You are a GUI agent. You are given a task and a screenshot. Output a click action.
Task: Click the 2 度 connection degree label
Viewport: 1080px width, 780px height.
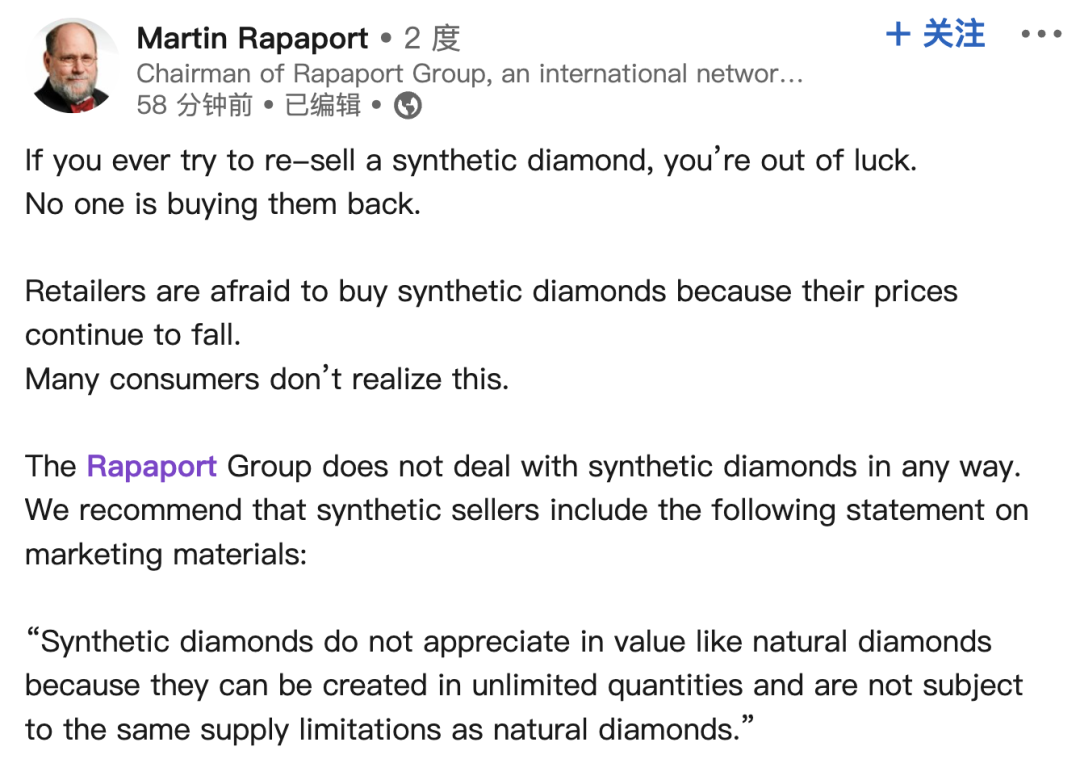pos(432,39)
